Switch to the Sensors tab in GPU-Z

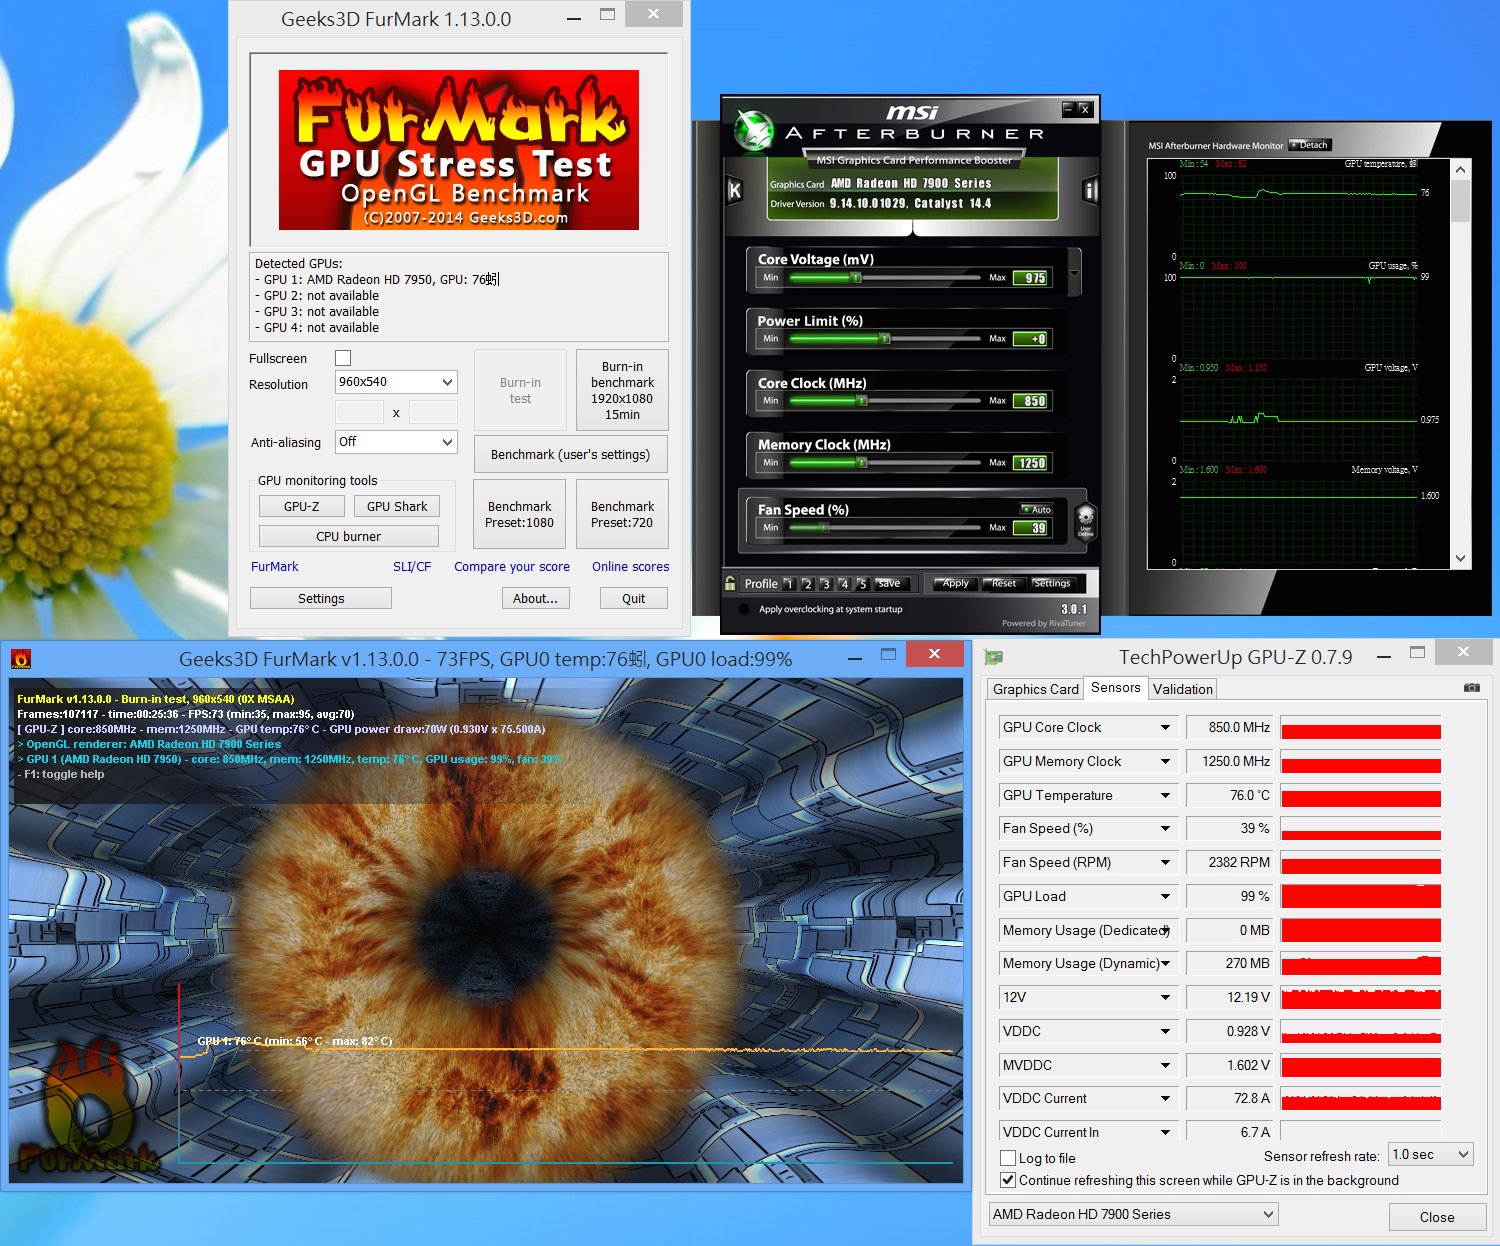tap(1115, 687)
